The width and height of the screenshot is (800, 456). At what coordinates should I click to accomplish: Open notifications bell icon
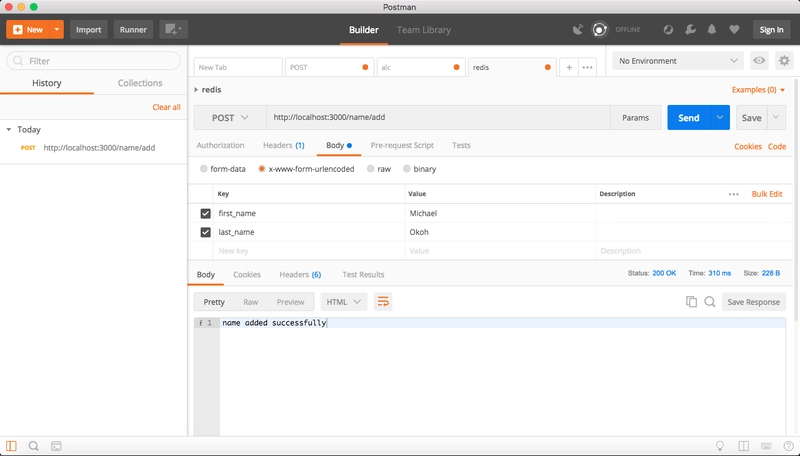712,30
